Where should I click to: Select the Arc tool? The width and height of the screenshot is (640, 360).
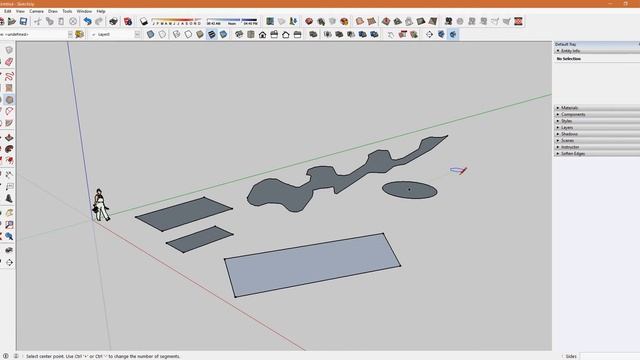(x=9, y=111)
